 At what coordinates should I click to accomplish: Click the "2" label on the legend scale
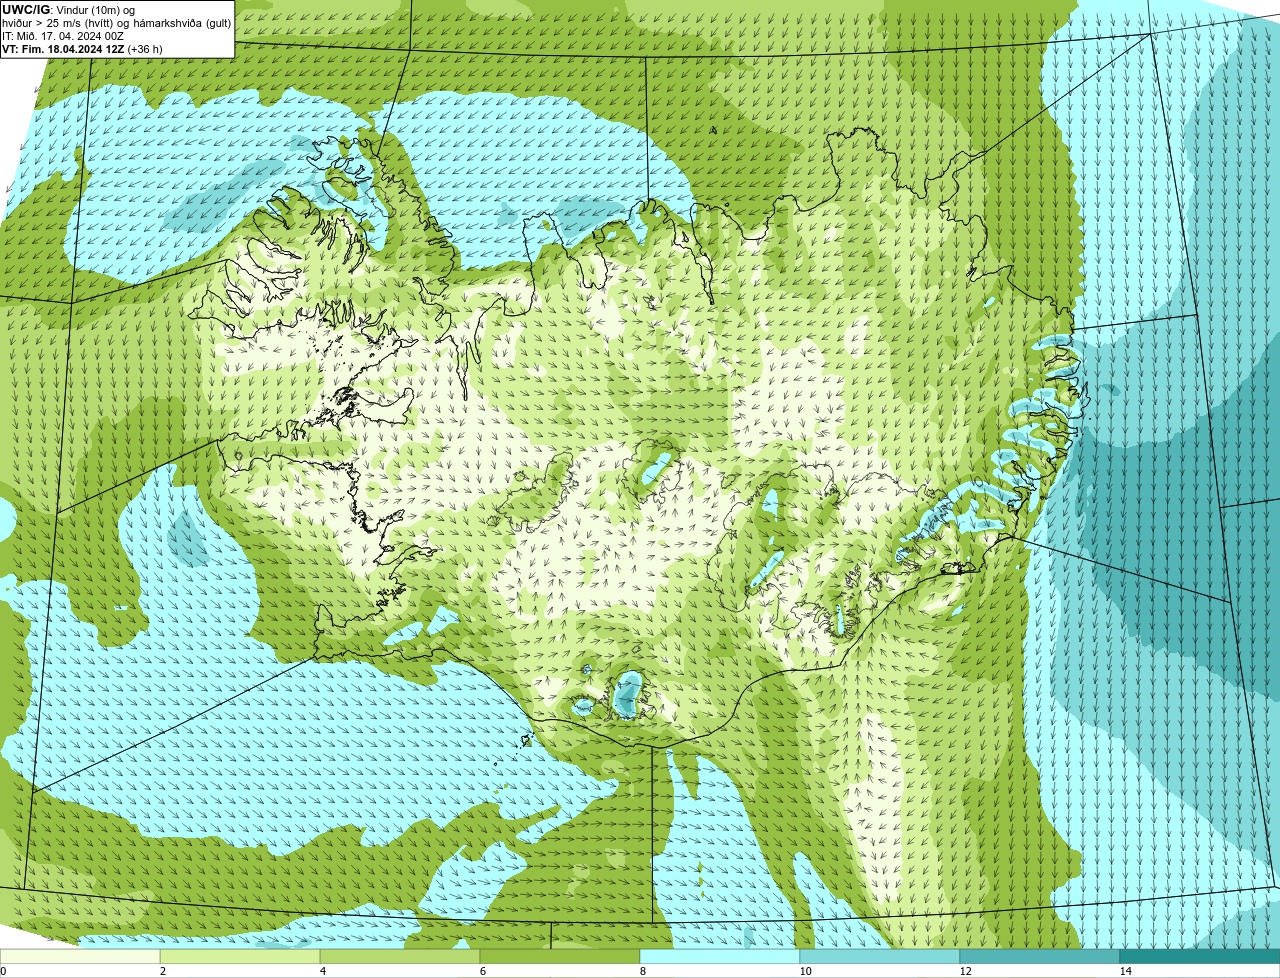(162, 971)
